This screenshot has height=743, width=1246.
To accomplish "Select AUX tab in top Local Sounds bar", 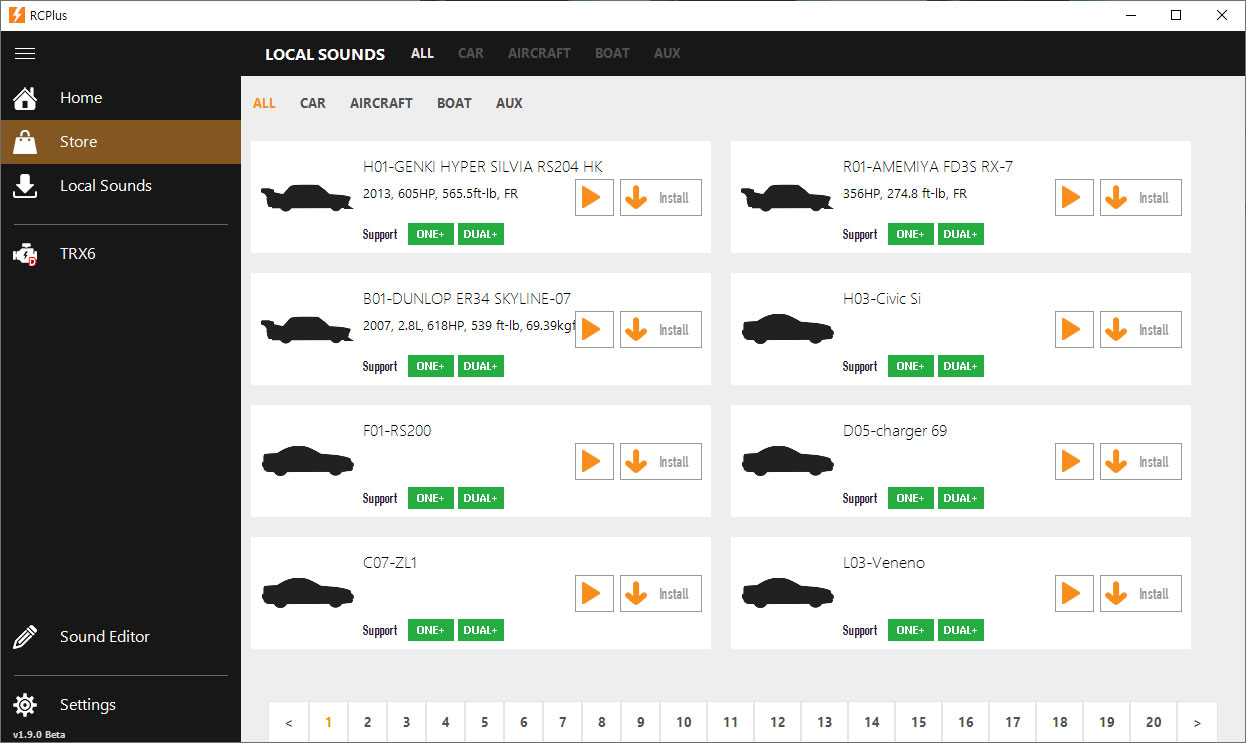I will (667, 53).
